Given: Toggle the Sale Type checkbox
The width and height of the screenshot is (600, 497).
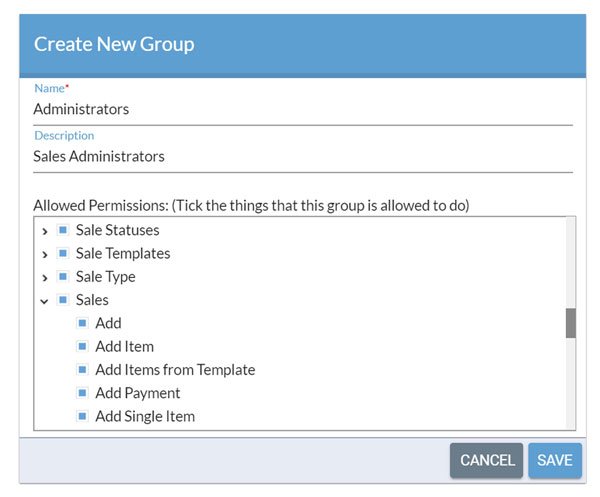Looking at the screenshot, I should tap(63, 276).
